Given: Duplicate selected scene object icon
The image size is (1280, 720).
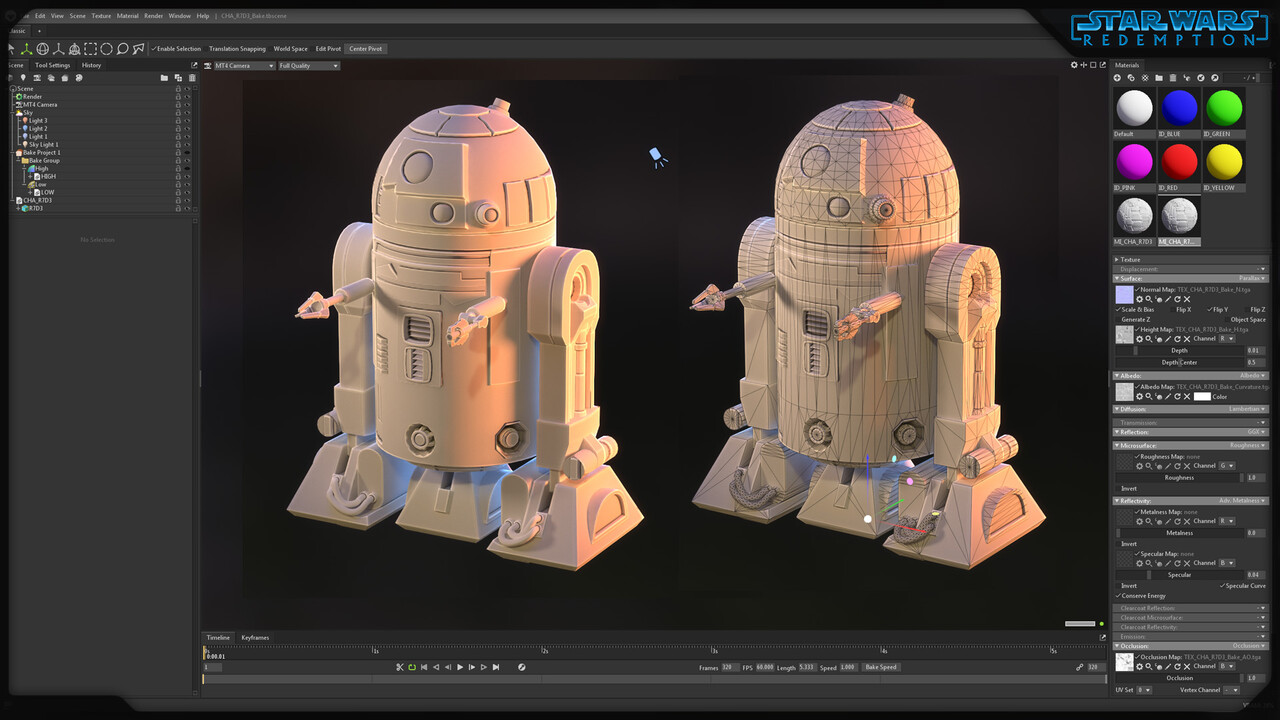Looking at the screenshot, I should tap(178, 77).
